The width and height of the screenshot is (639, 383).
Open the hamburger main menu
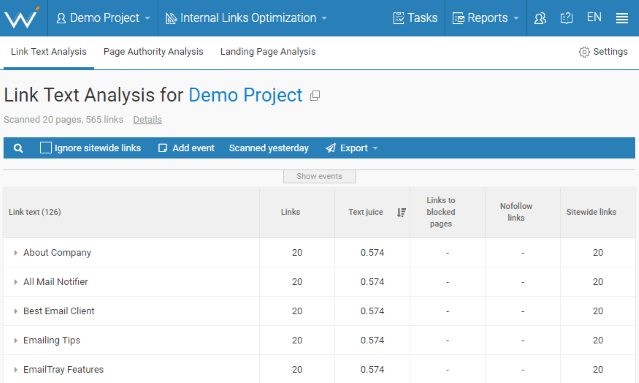coord(621,18)
